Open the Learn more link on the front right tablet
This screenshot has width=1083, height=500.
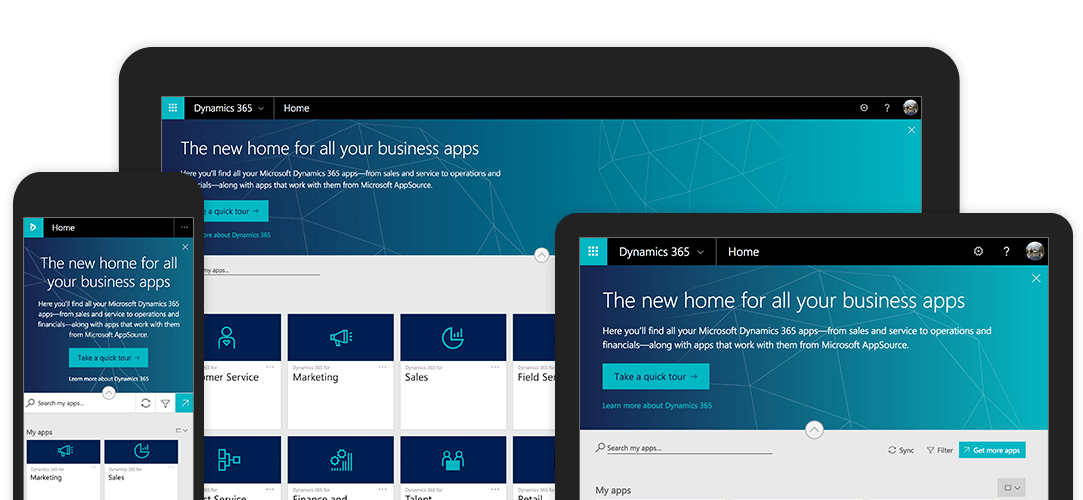tap(657, 405)
